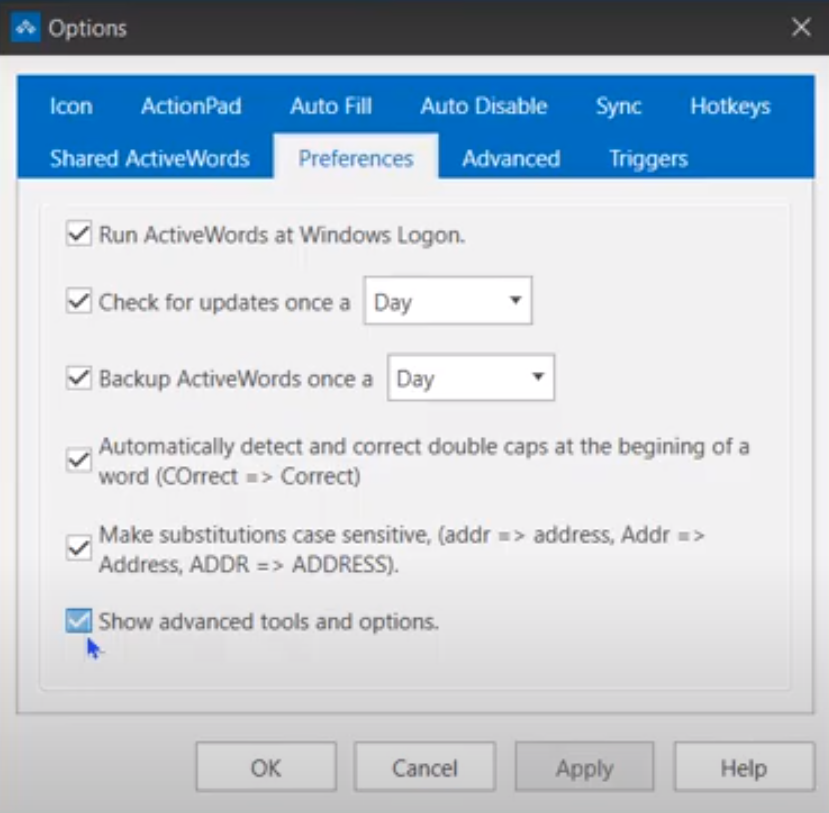Close the Options dialog window
Image resolution: width=829 pixels, height=813 pixels.
tap(801, 27)
